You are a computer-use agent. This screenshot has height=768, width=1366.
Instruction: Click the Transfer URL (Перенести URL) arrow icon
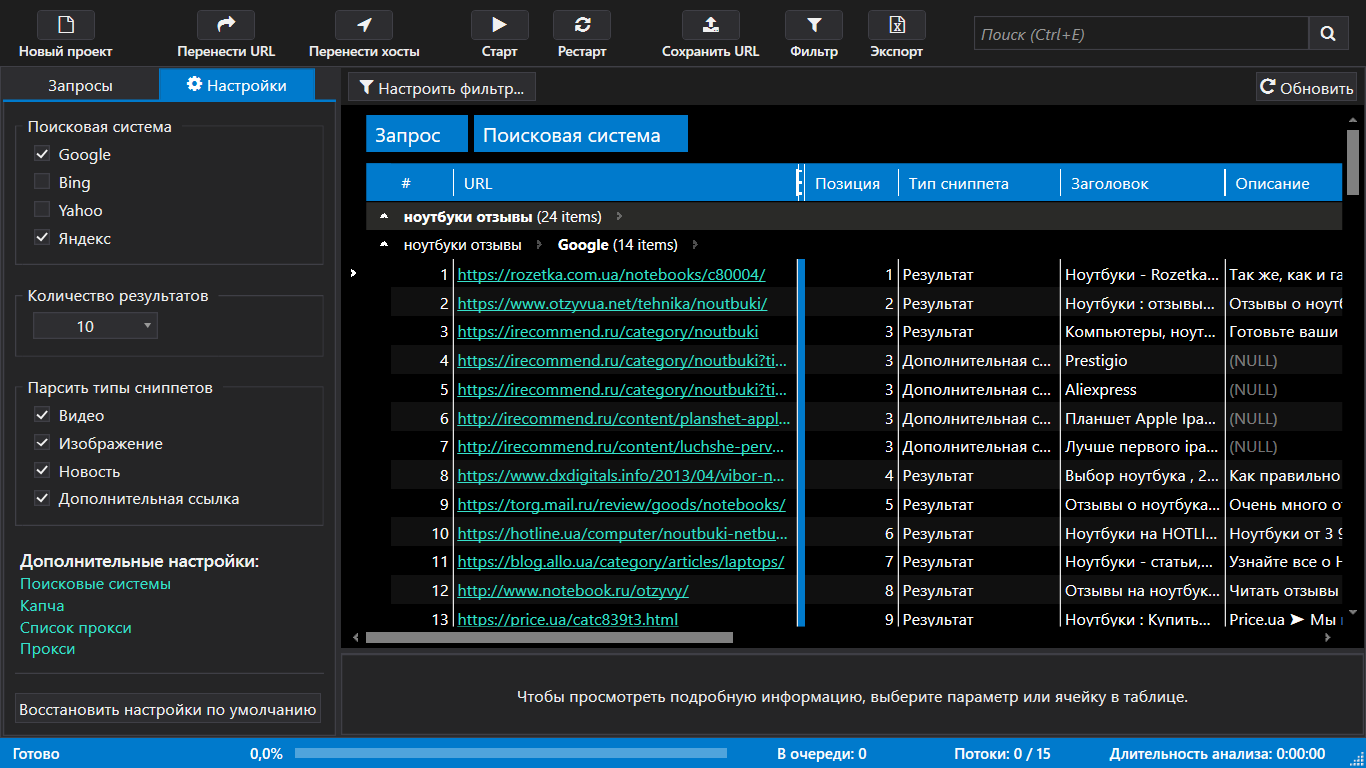(x=225, y=25)
